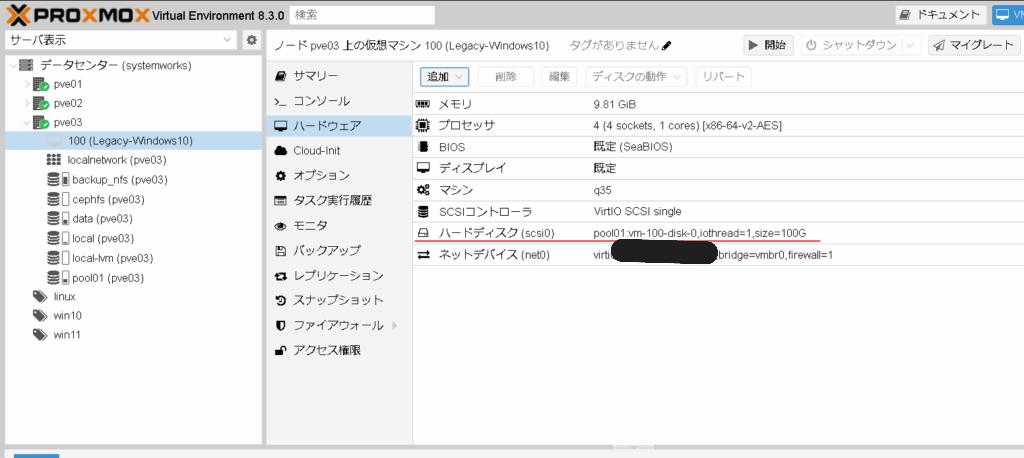The width and height of the screenshot is (1024, 458).
Task: Select the ハードウェア tab
Action: coord(340,125)
